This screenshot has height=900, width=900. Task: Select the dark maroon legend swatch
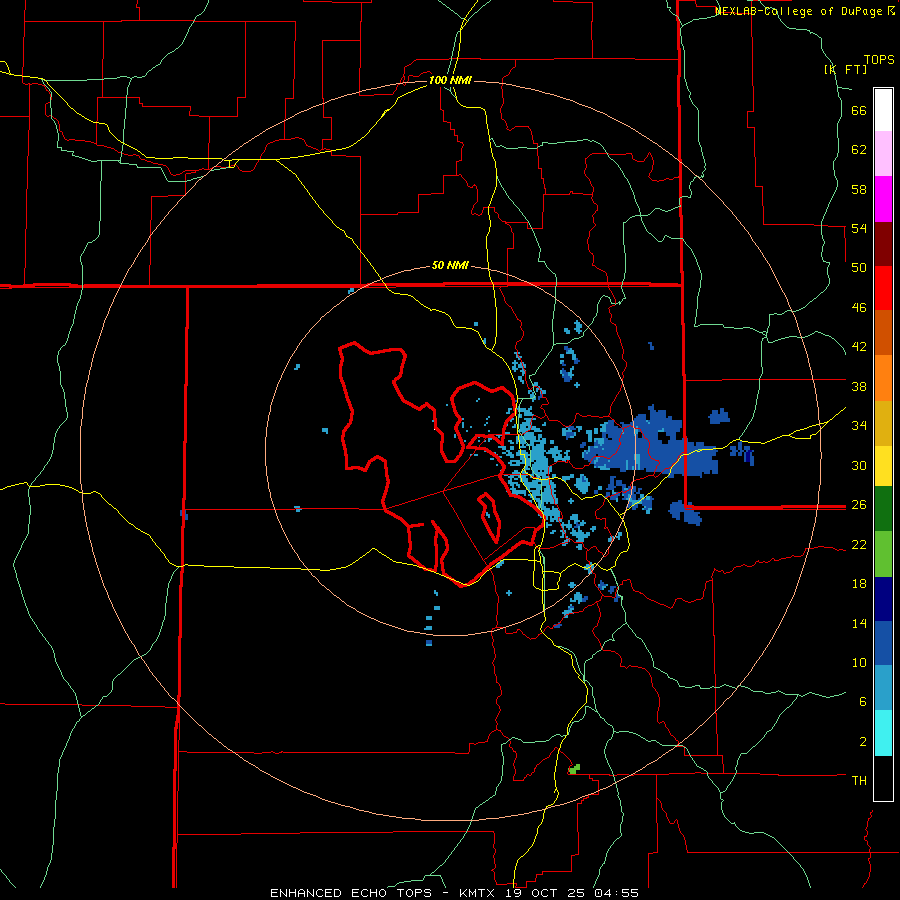point(883,243)
